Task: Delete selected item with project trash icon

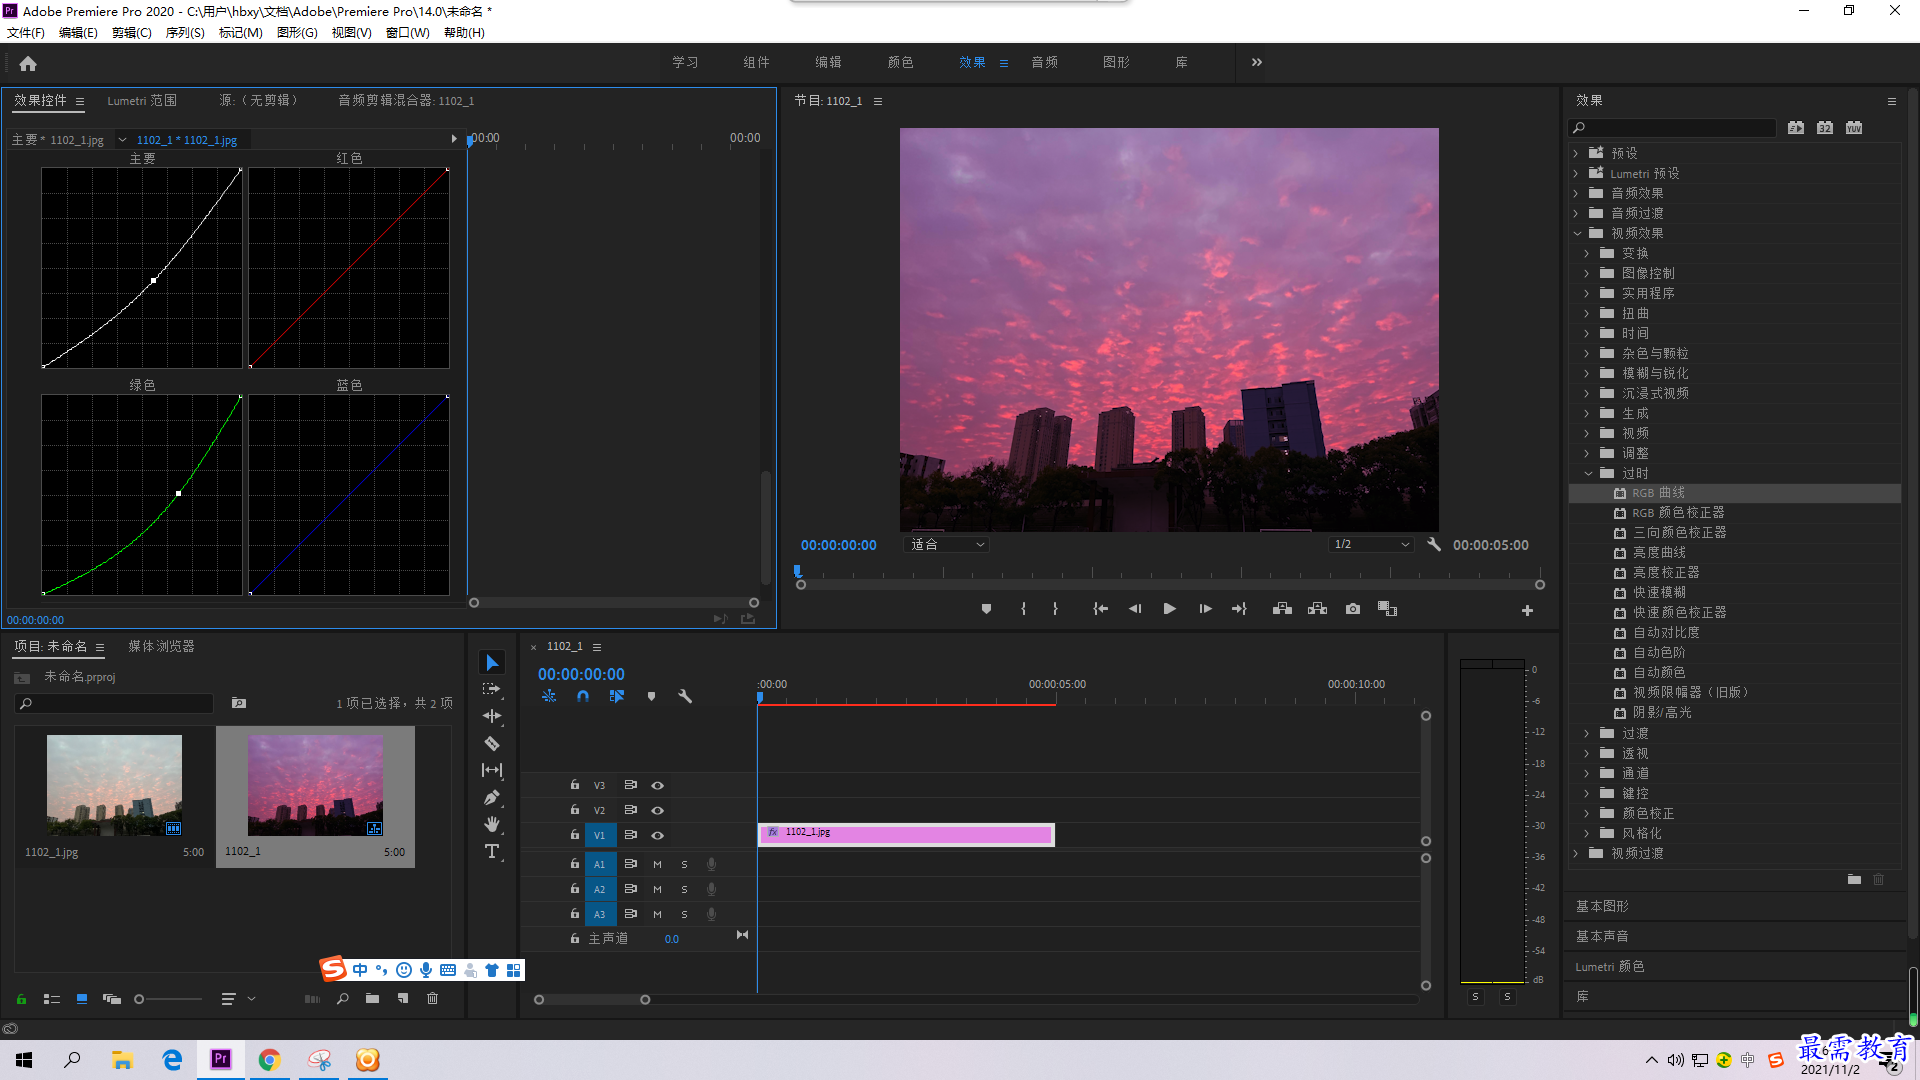Action: point(433,998)
